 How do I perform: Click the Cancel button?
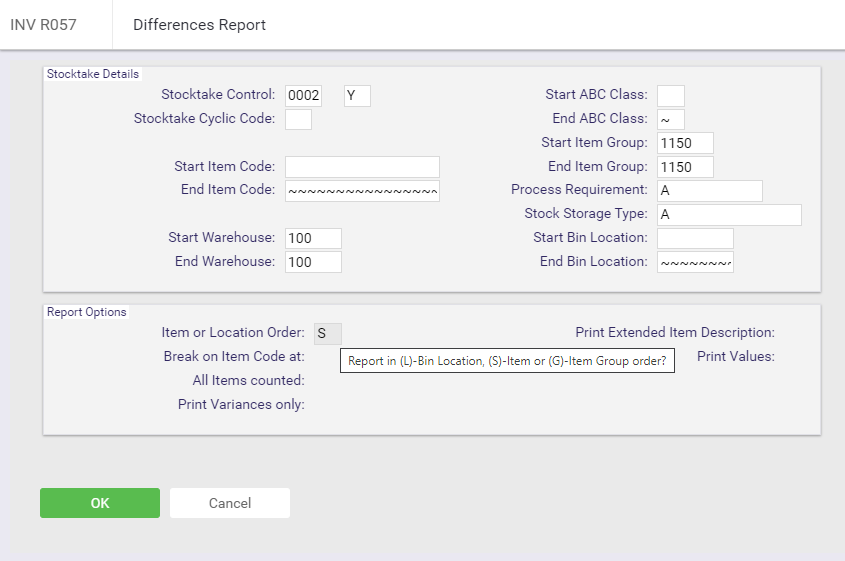coord(230,503)
